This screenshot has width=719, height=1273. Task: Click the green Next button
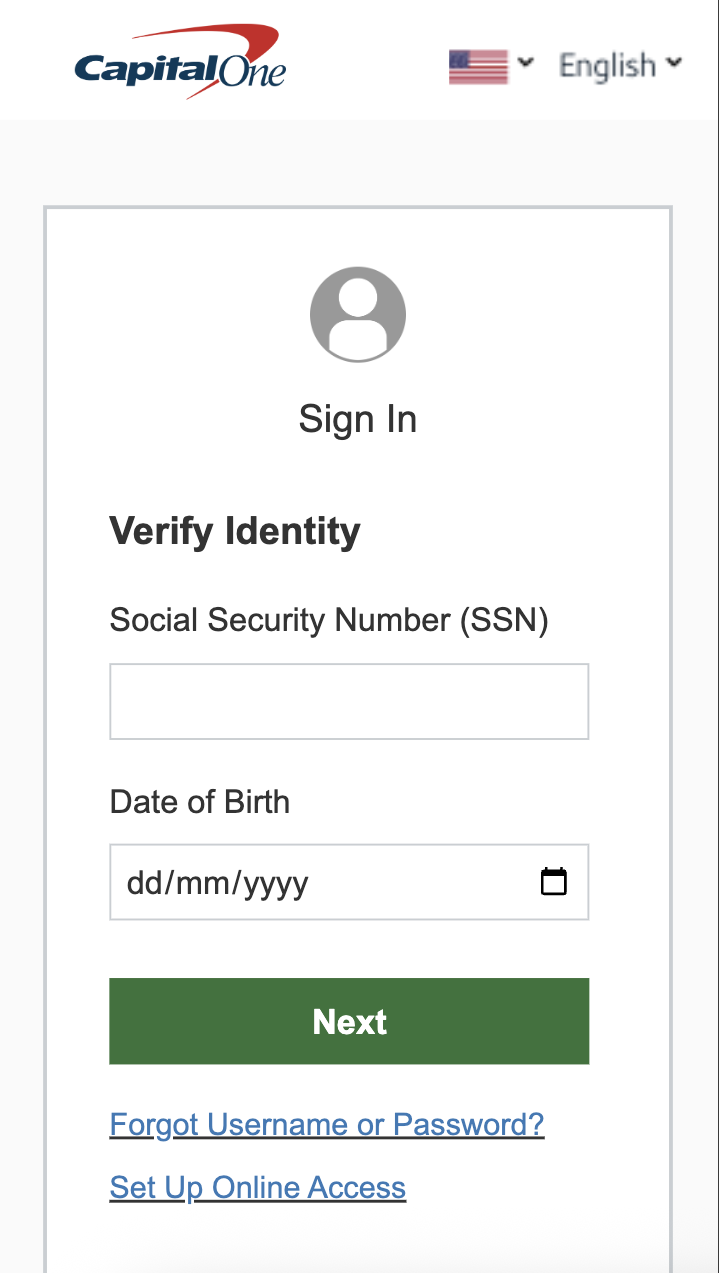349,1021
